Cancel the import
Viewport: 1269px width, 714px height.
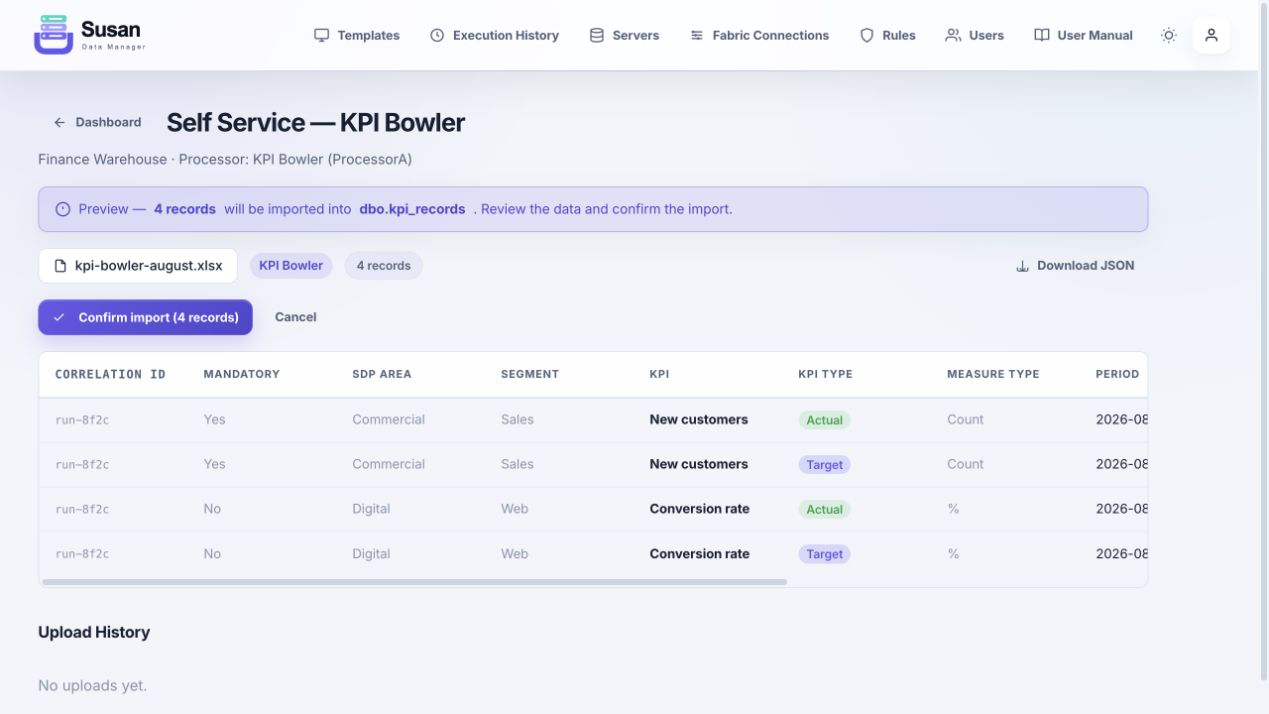[296, 317]
